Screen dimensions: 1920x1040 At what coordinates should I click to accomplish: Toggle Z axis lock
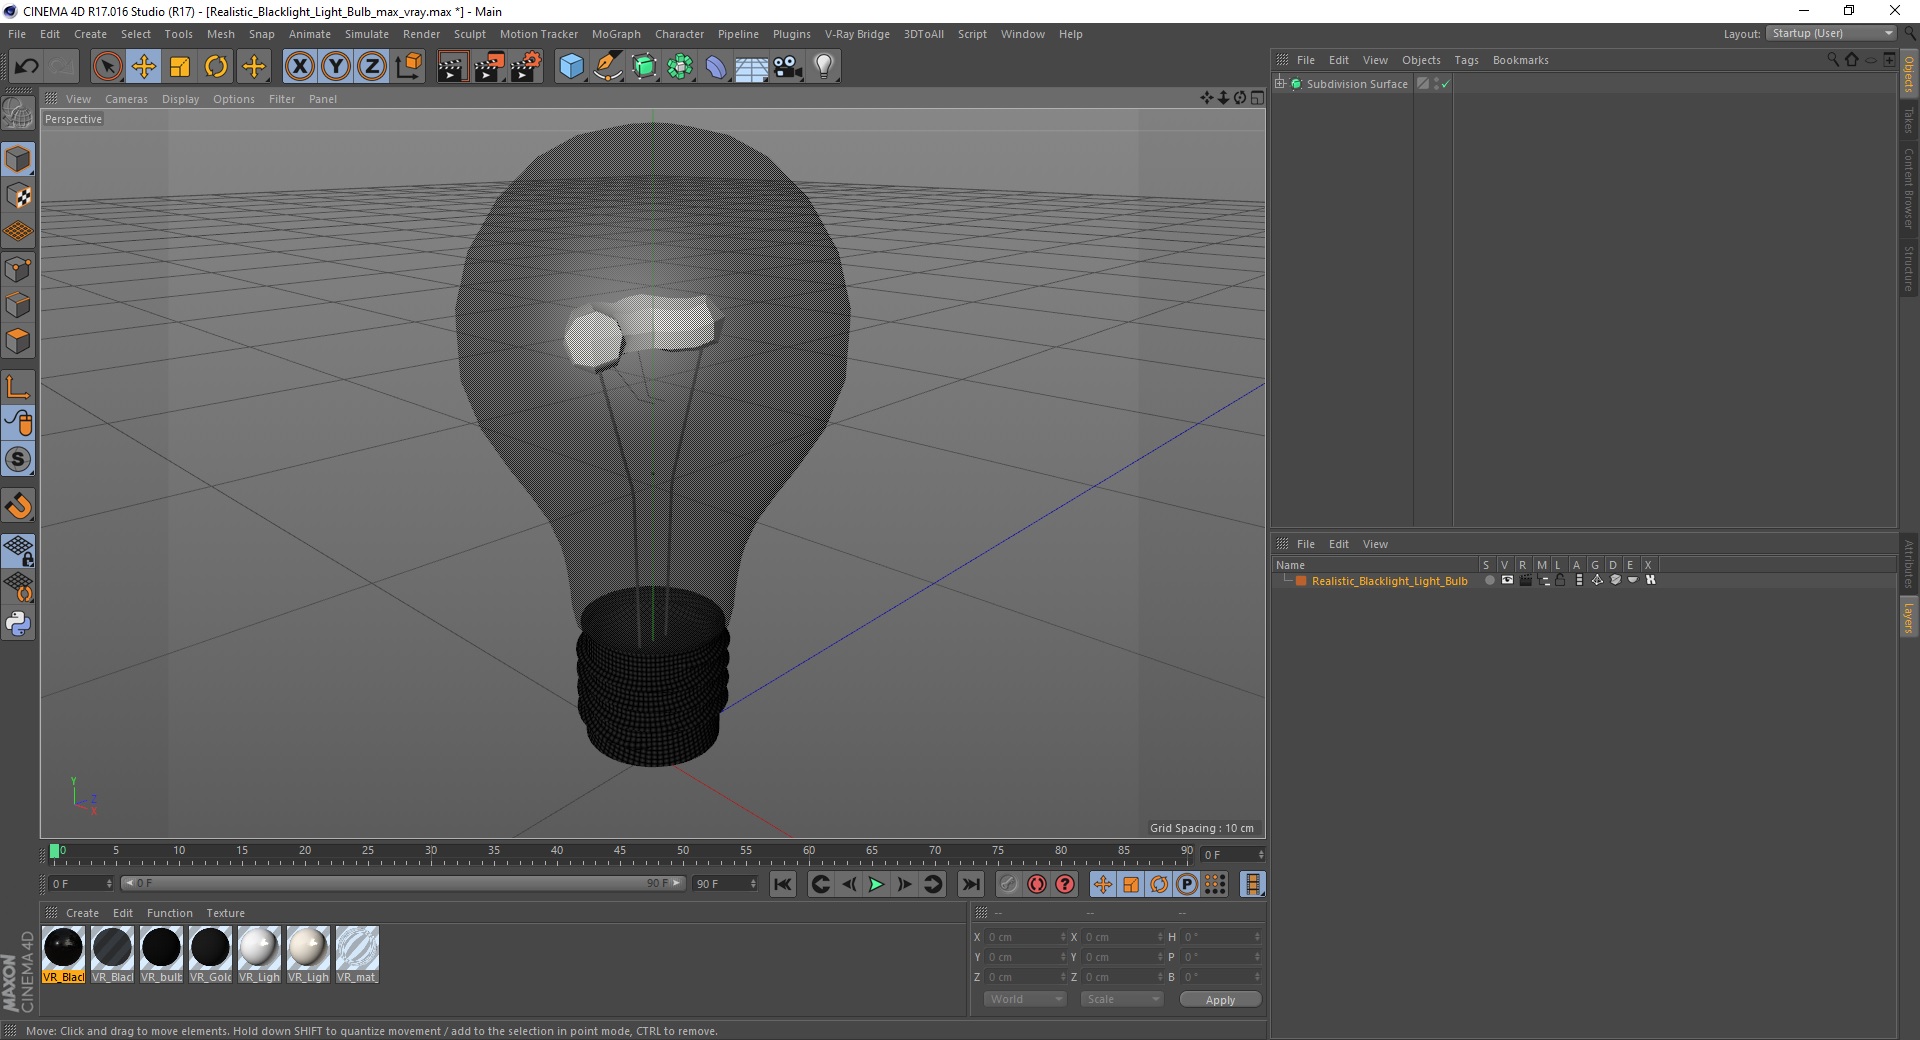(372, 67)
